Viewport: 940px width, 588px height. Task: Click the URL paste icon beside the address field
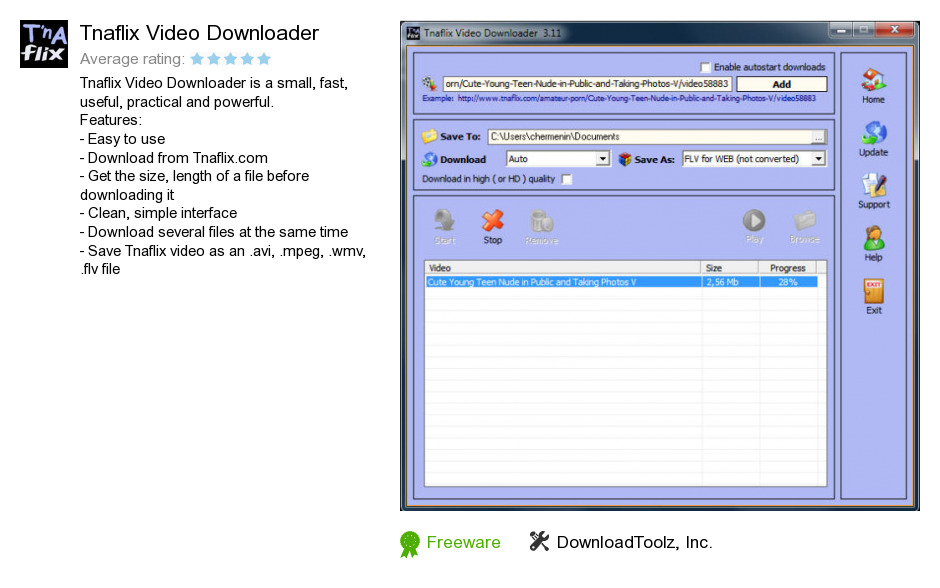(429, 83)
